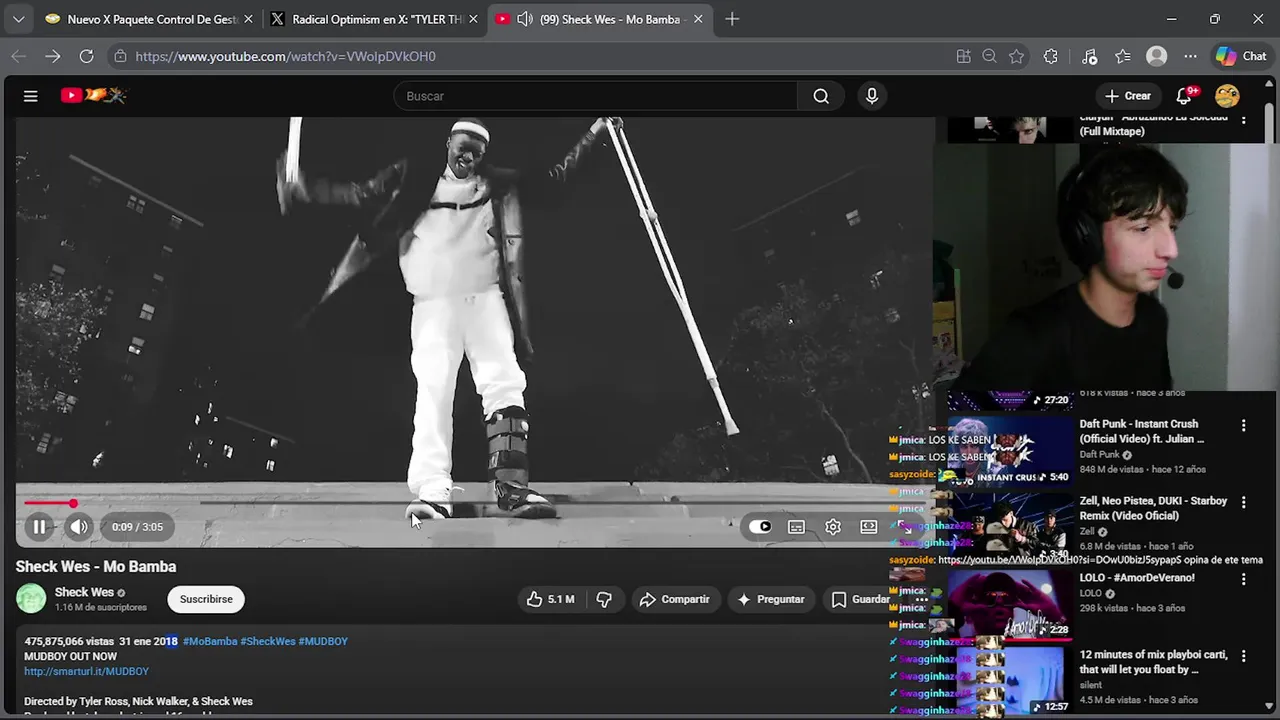Close the Mo Bamba YouTube tab

(698, 19)
